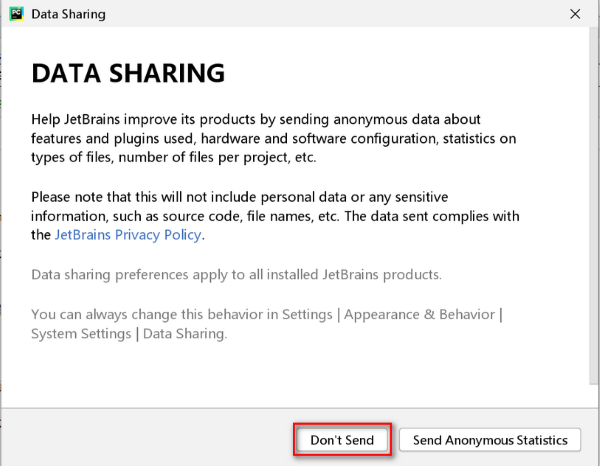Click "System Settings | Data Sharing" path text
The width and height of the screenshot is (600, 466).
tap(128, 333)
